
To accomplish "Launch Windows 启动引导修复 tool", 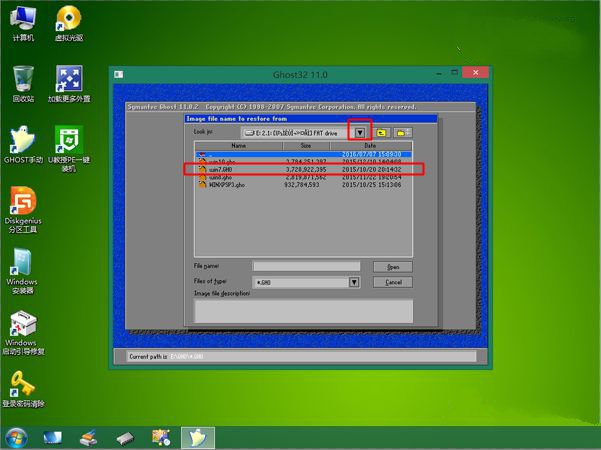I will click(x=23, y=332).
